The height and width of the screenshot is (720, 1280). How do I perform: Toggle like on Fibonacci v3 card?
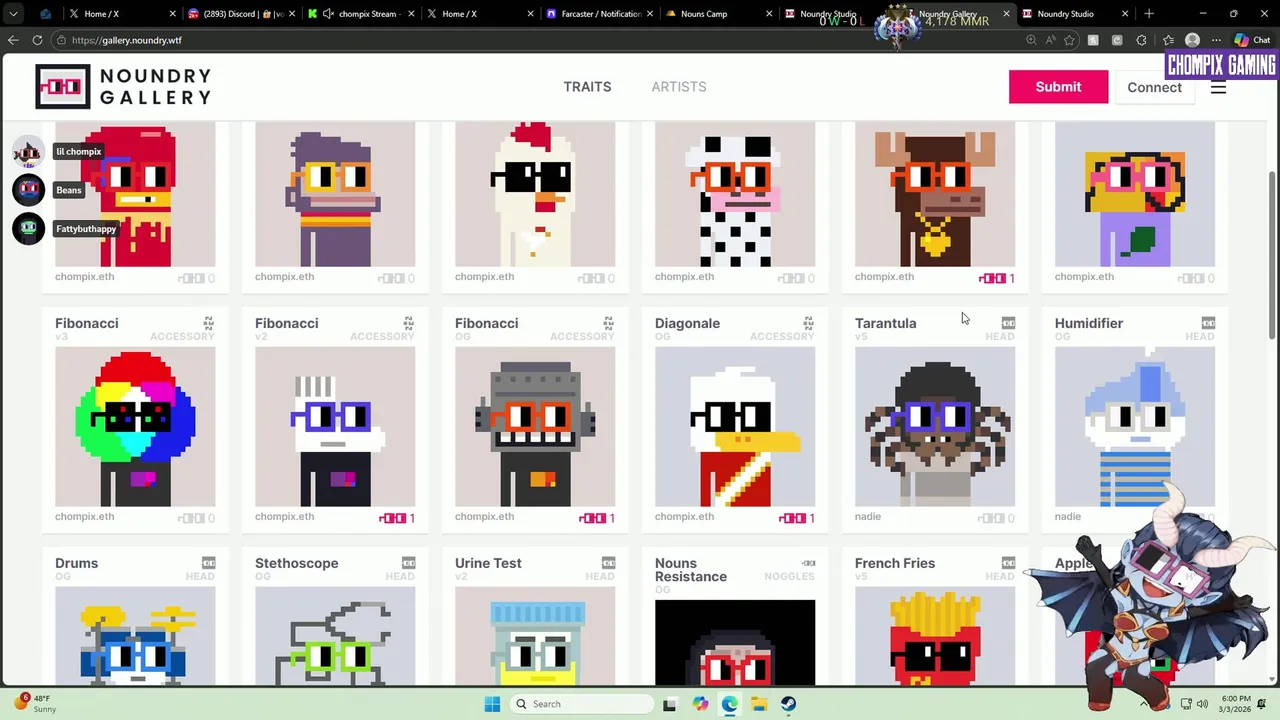tap(197, 518)
